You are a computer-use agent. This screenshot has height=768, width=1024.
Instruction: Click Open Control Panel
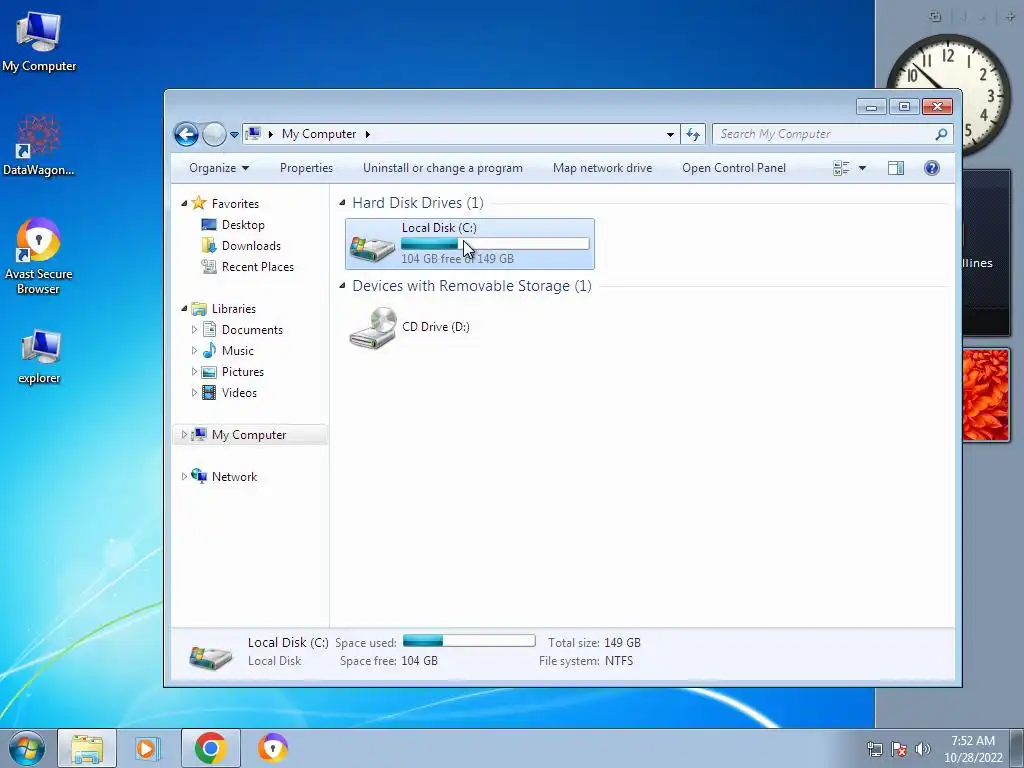point(734,168)
